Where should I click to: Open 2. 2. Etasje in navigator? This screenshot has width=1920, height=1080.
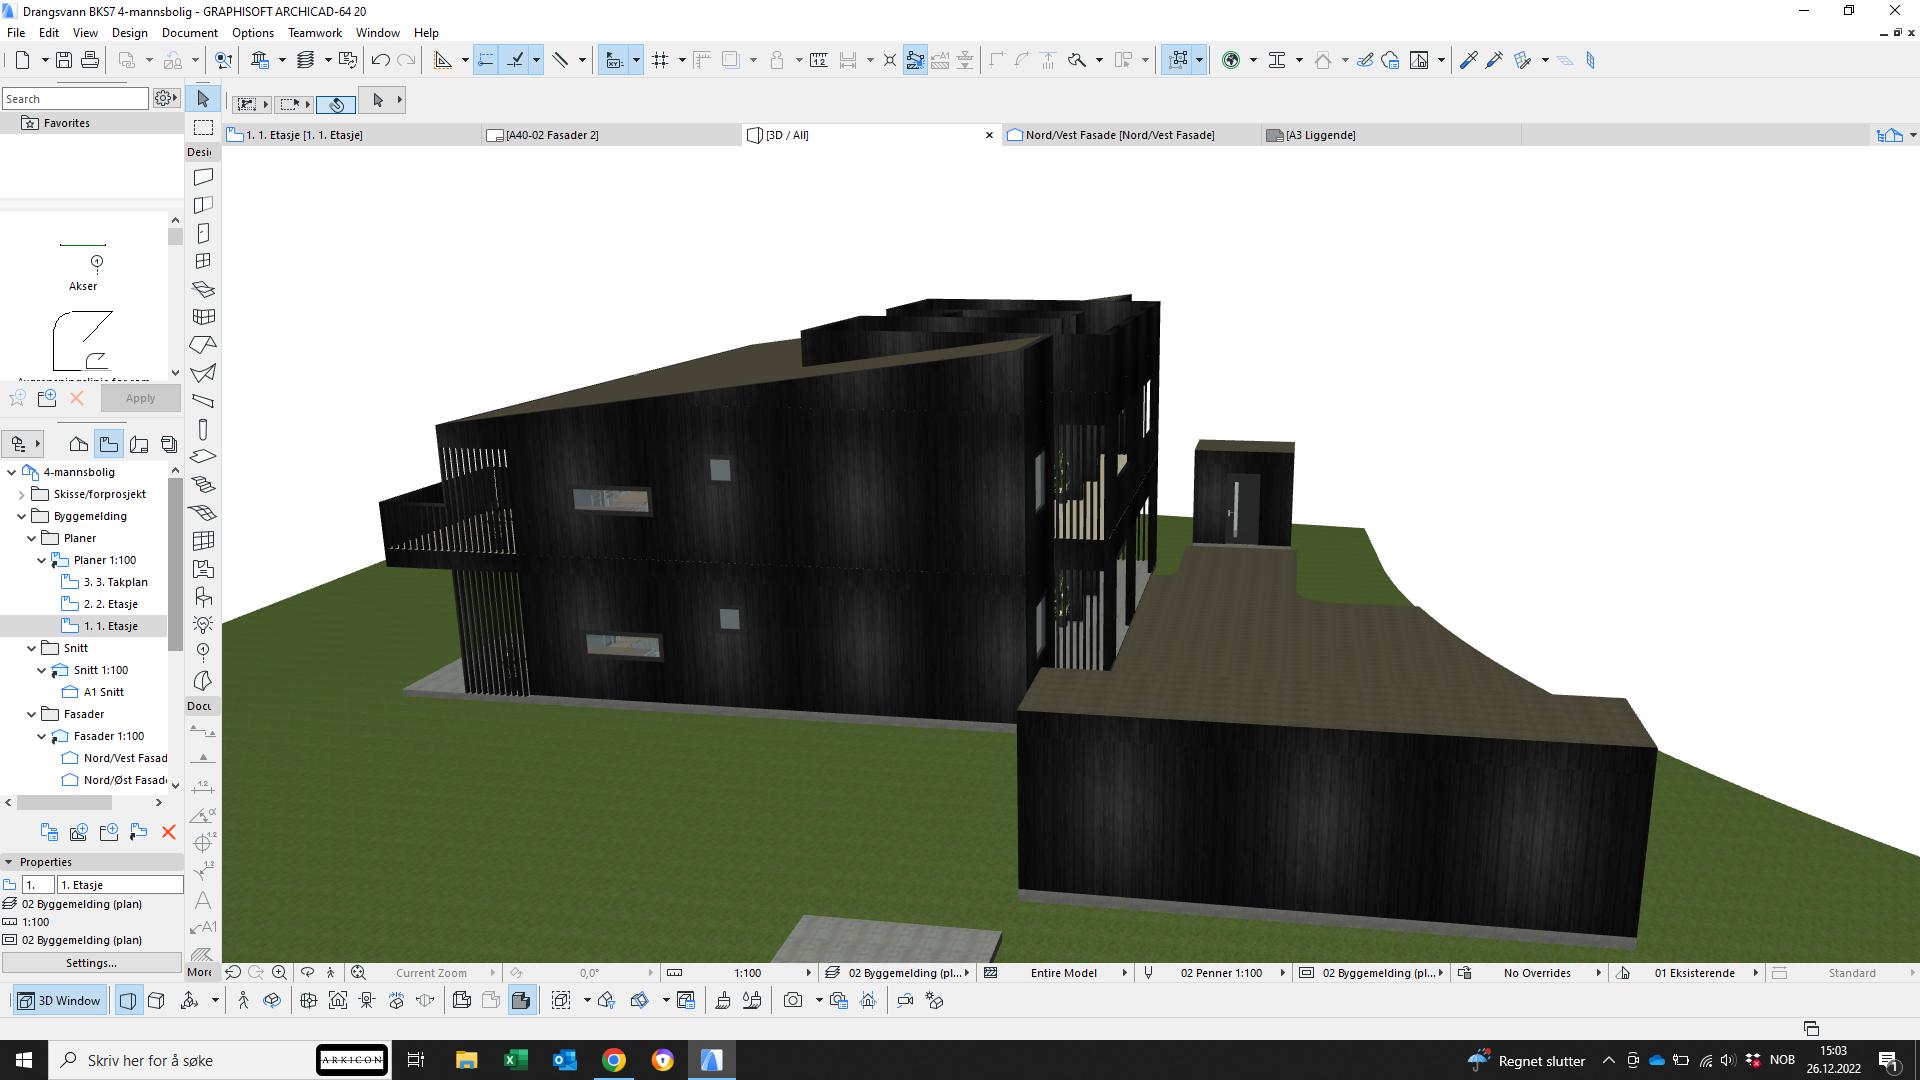(110, 604)
